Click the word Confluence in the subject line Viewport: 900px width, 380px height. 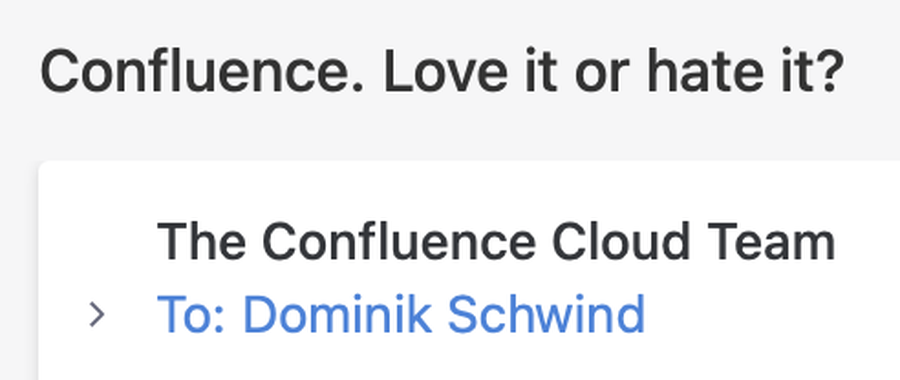click(201, 72)
